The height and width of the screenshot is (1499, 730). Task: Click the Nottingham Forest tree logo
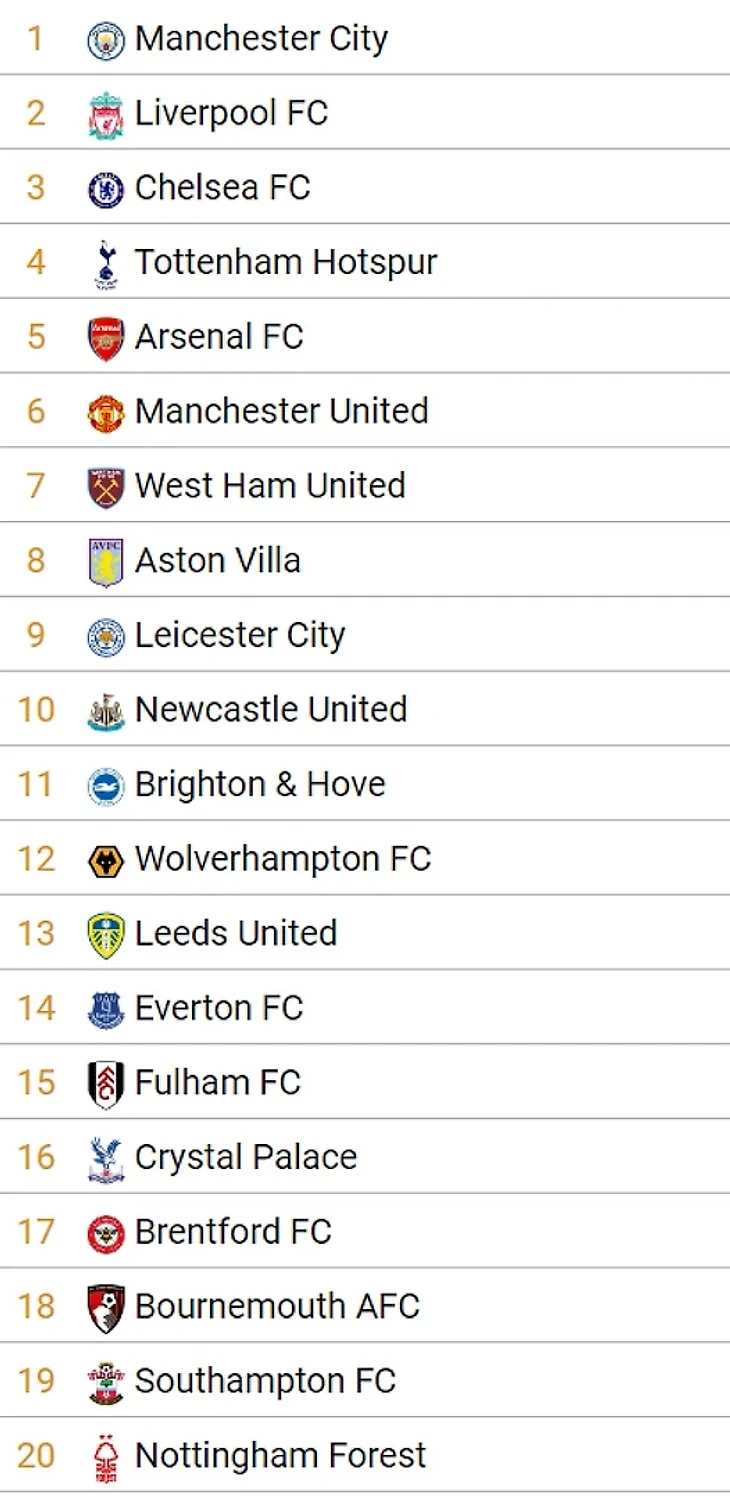(106, 1457)
